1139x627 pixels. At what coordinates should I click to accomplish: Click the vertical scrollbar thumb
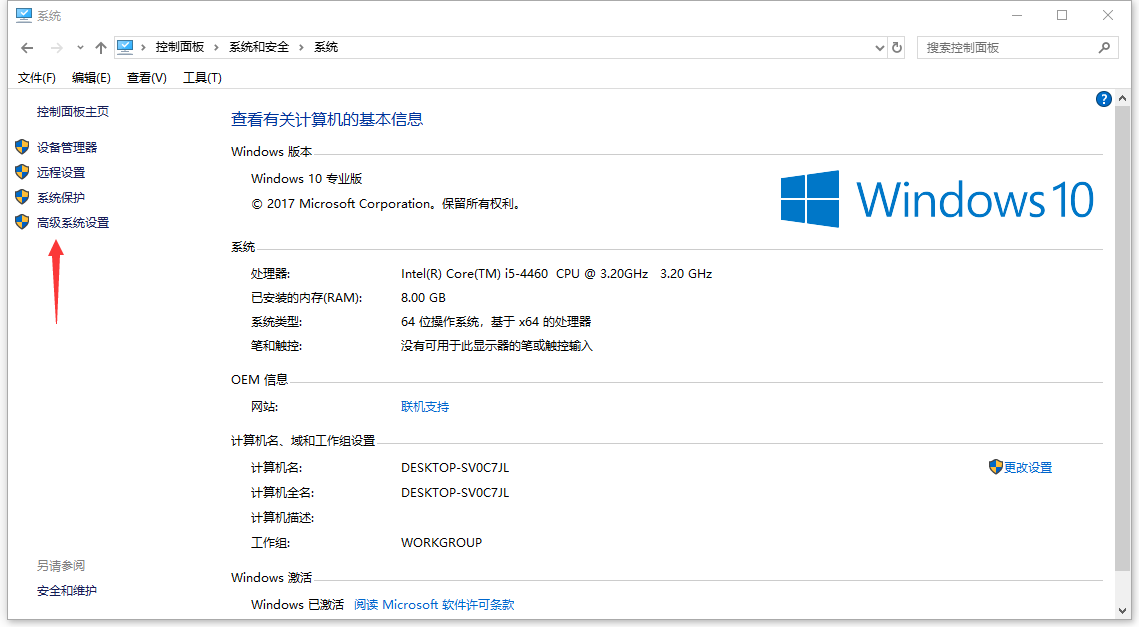tap(1123, 338)
